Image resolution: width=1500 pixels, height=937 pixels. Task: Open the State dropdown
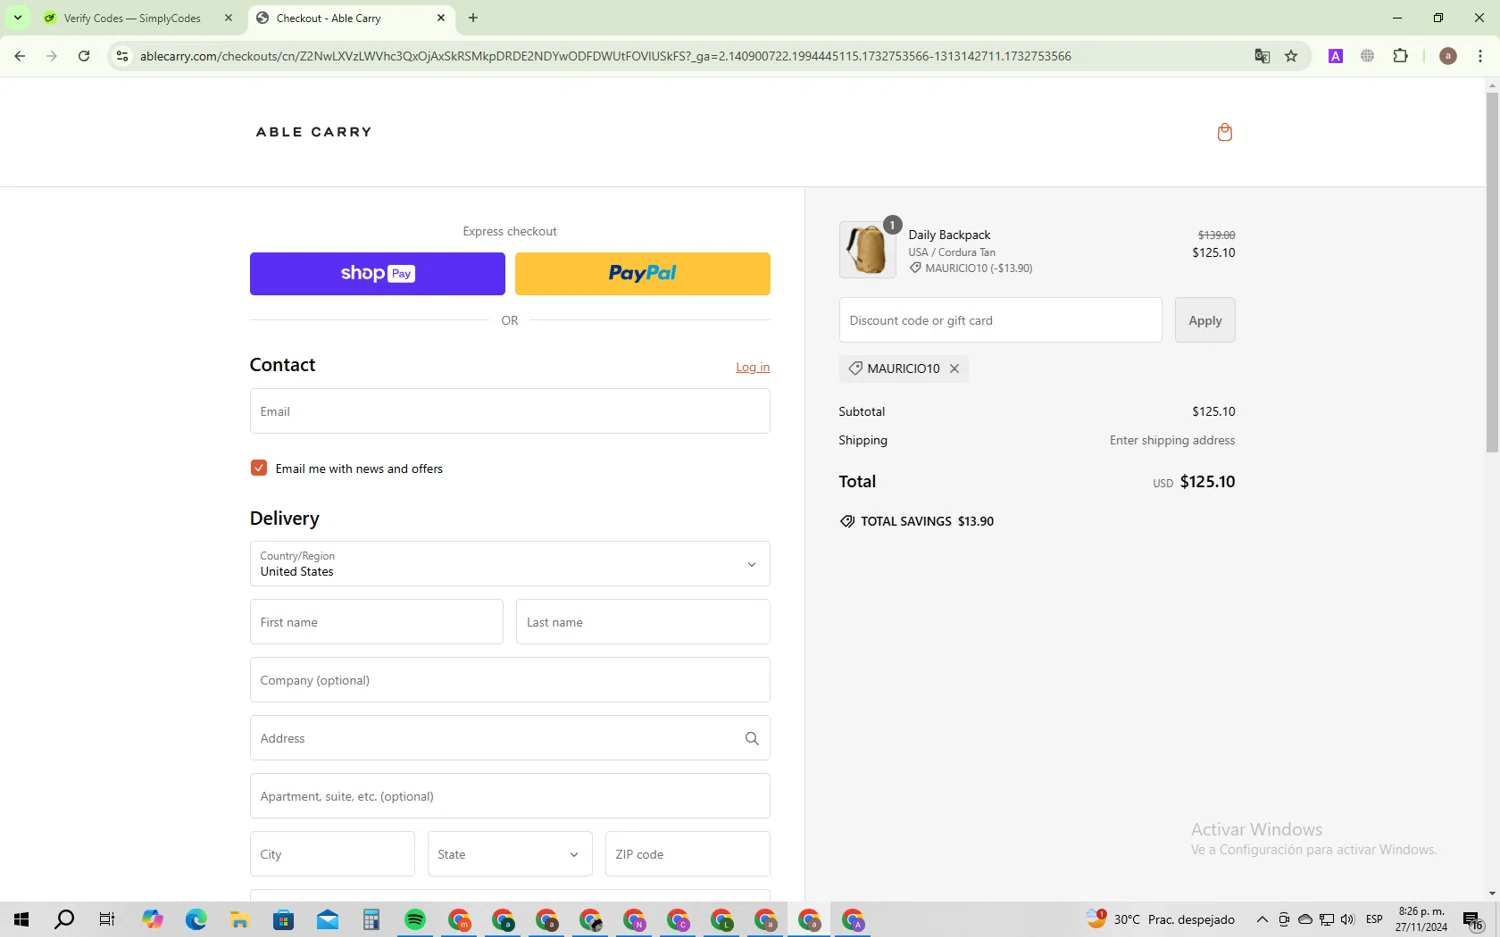coord(510,854)
